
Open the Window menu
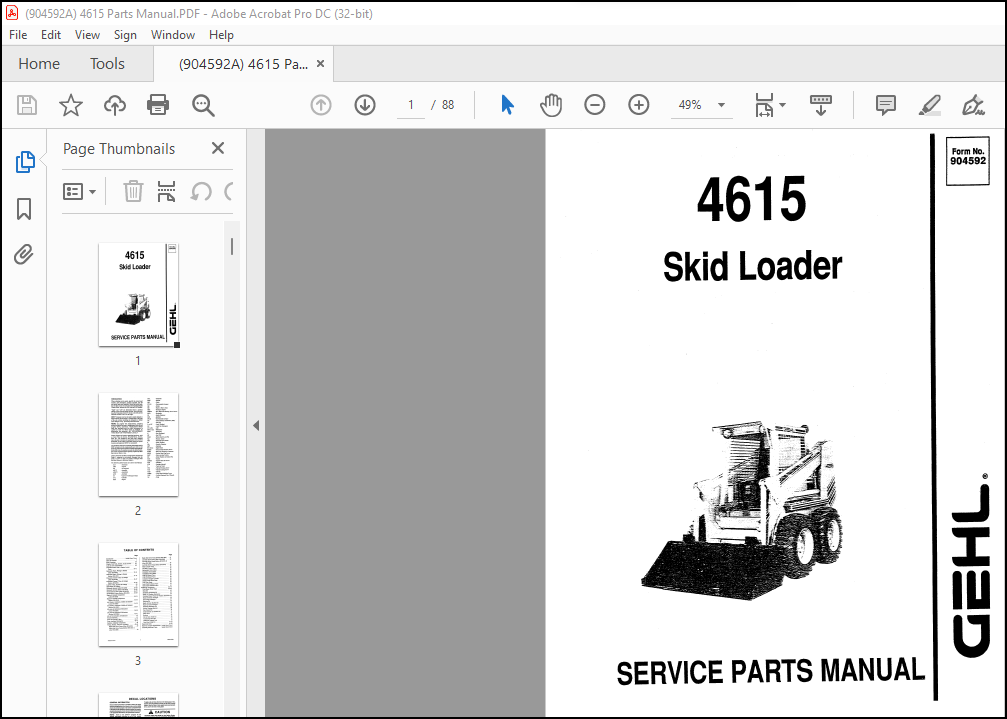point(173,35)
